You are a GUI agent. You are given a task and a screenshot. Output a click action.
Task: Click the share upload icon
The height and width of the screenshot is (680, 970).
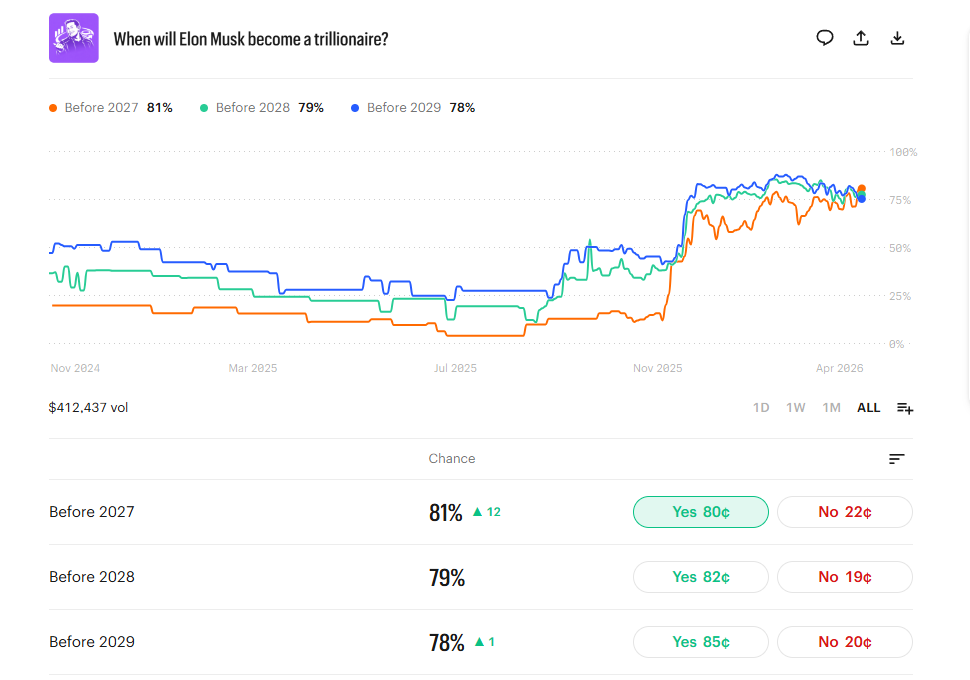[861, 38]
